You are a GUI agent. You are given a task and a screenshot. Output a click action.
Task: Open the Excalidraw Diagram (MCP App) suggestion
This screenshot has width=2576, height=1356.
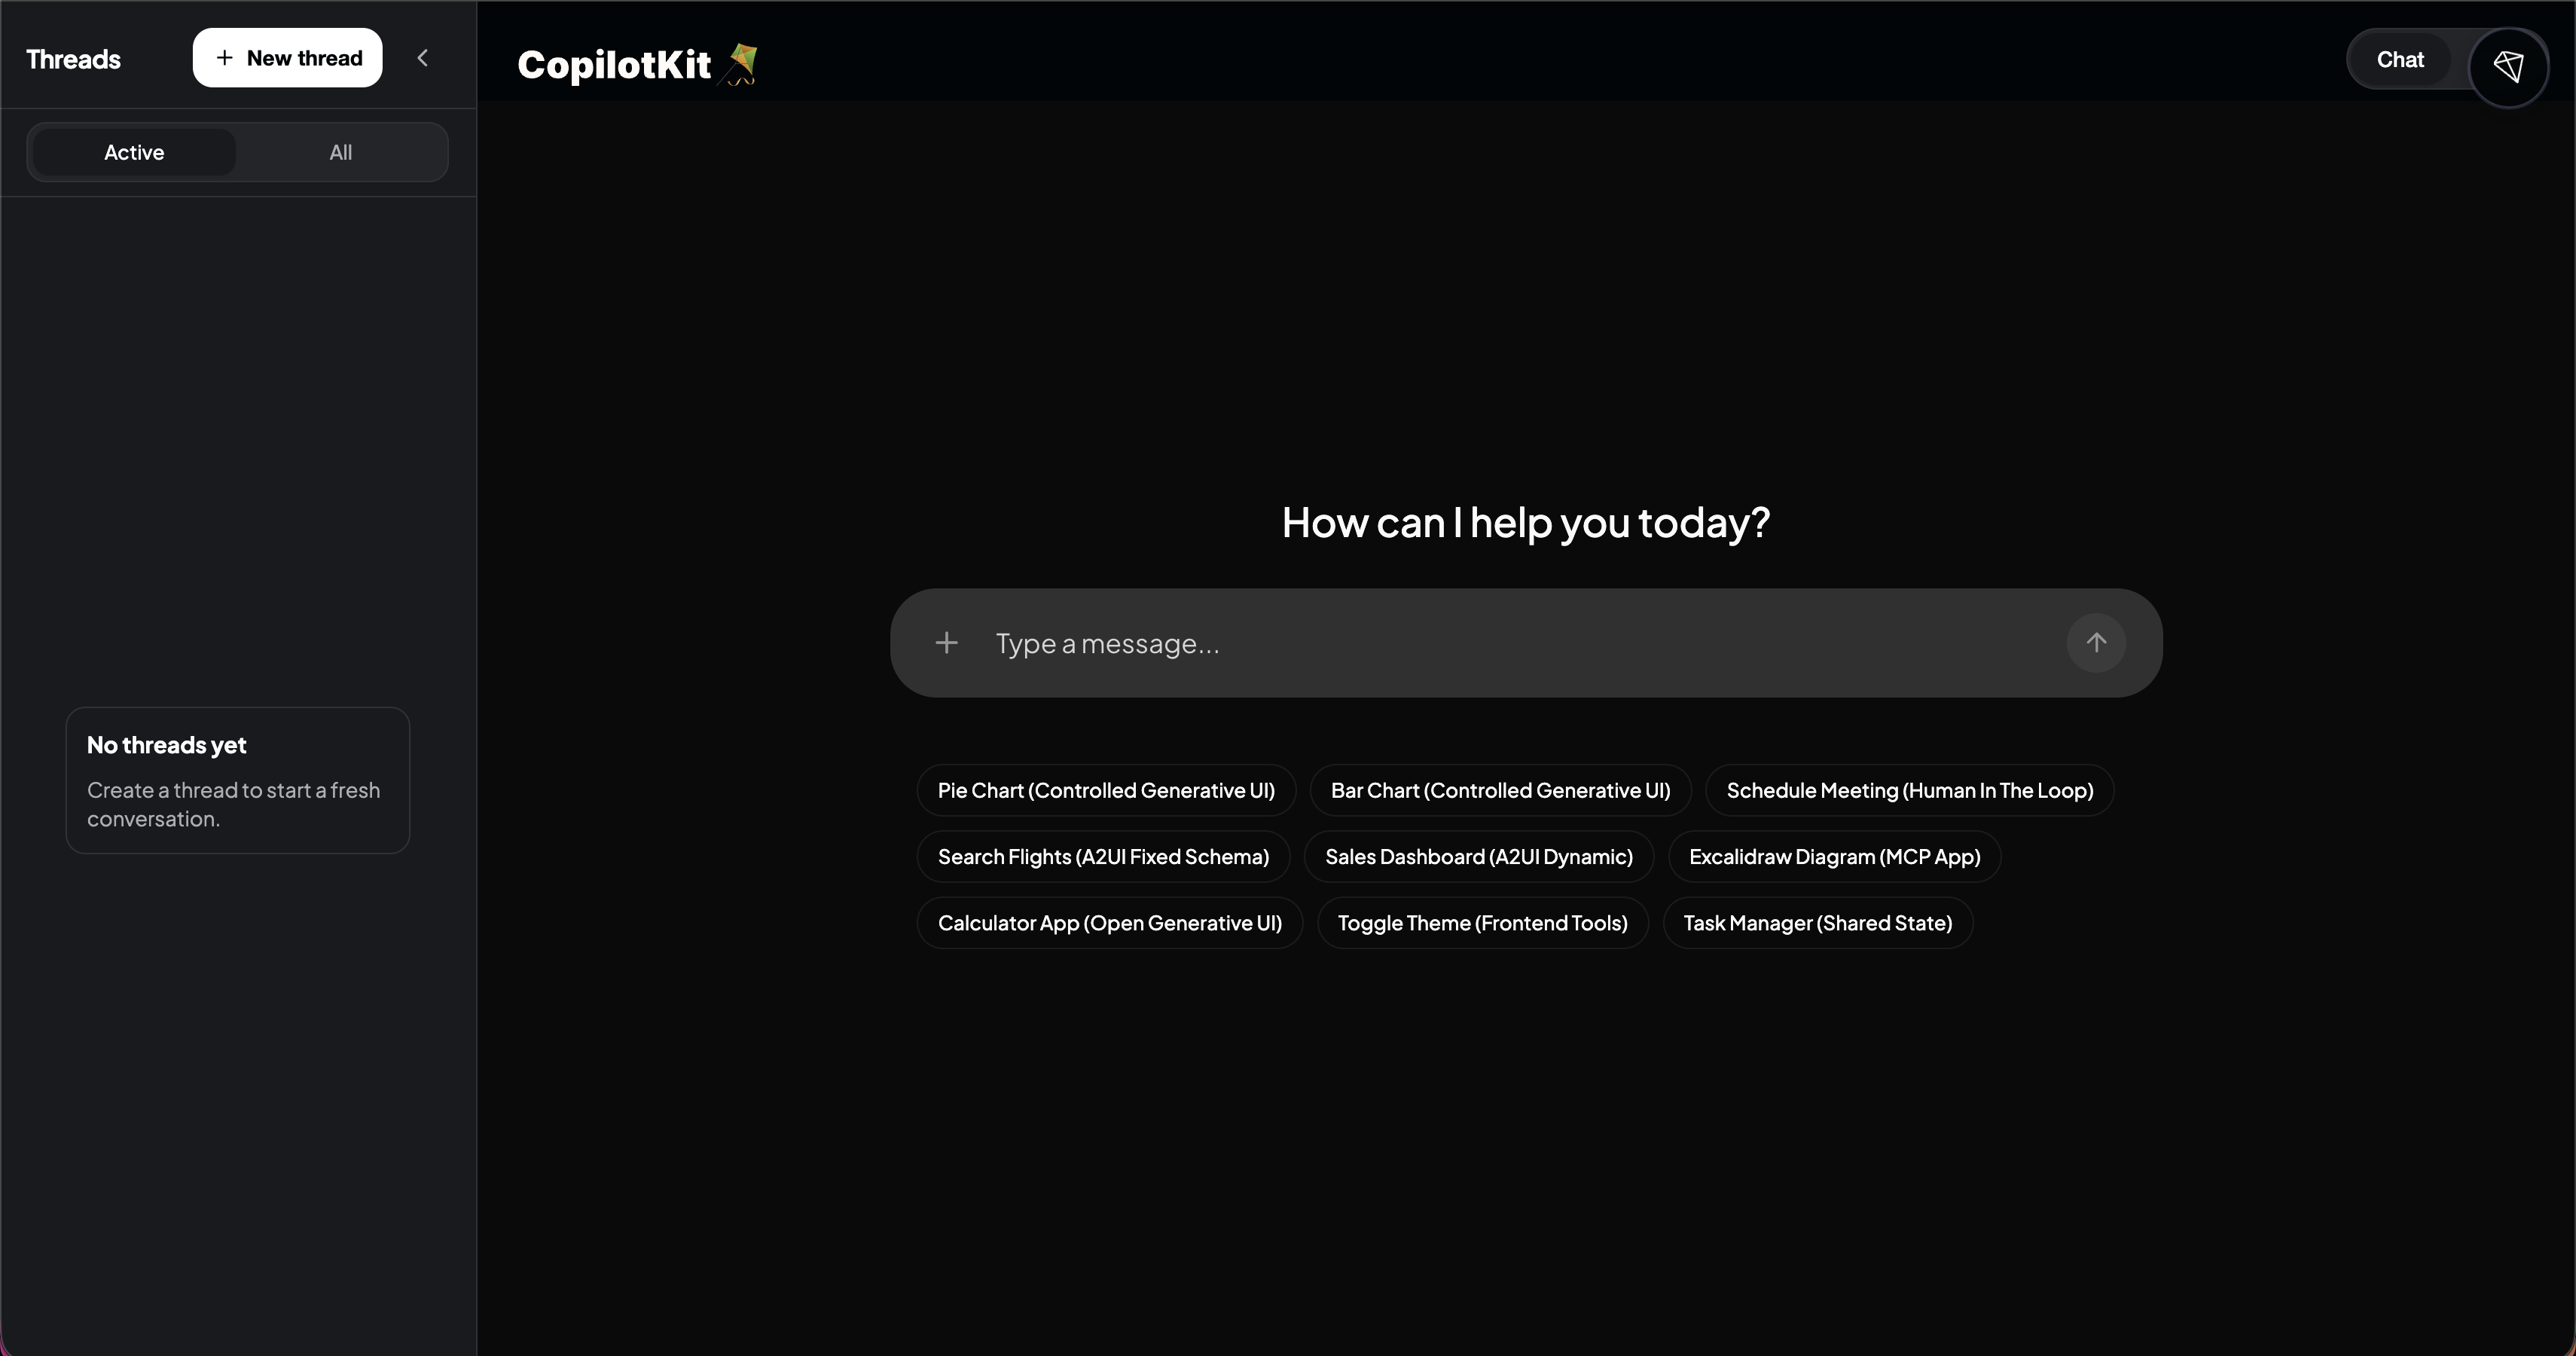coord(1834,857)
